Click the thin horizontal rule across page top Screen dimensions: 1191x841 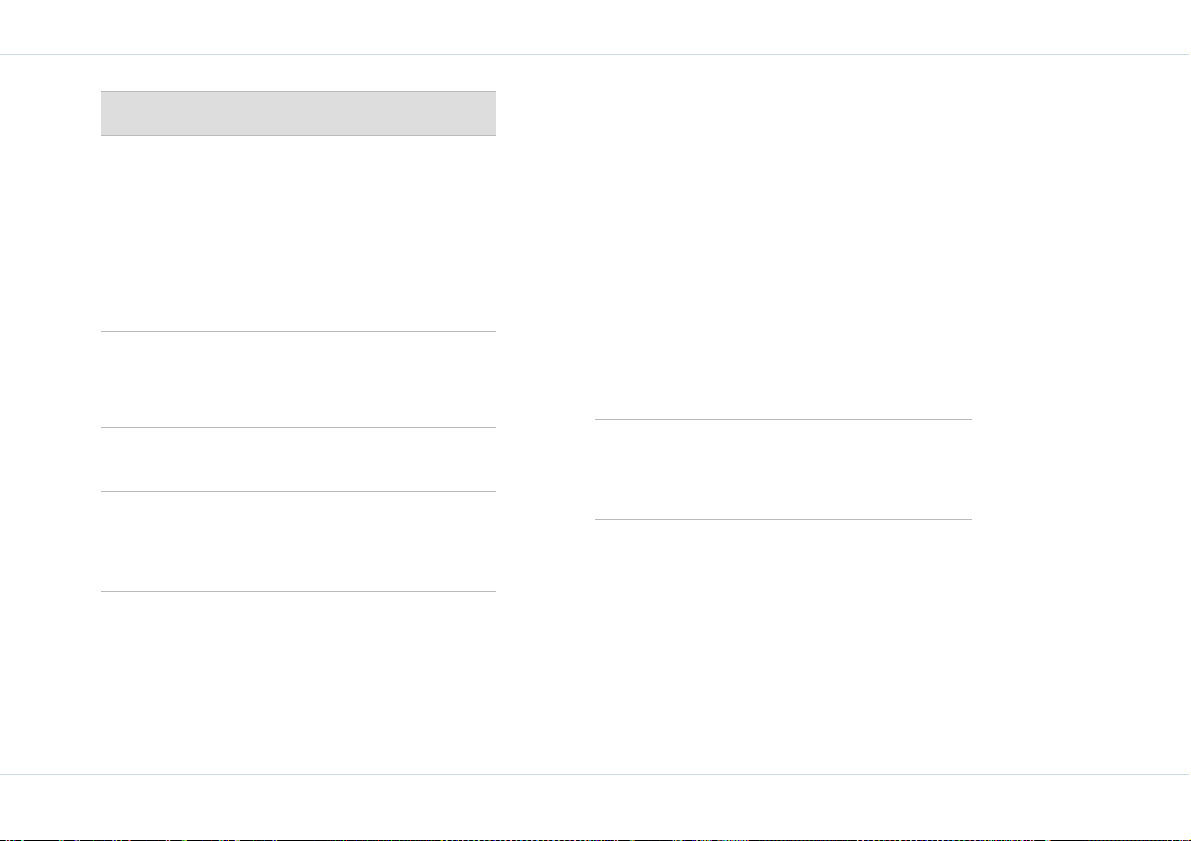pos(596,55)
